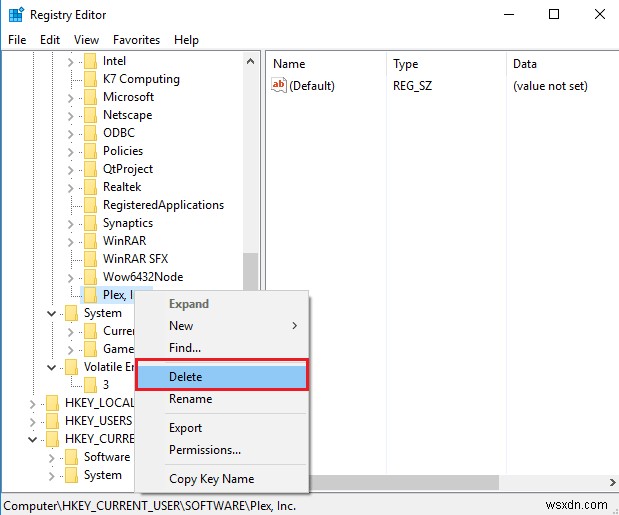Open the Favorites menu

pos(136,40)
